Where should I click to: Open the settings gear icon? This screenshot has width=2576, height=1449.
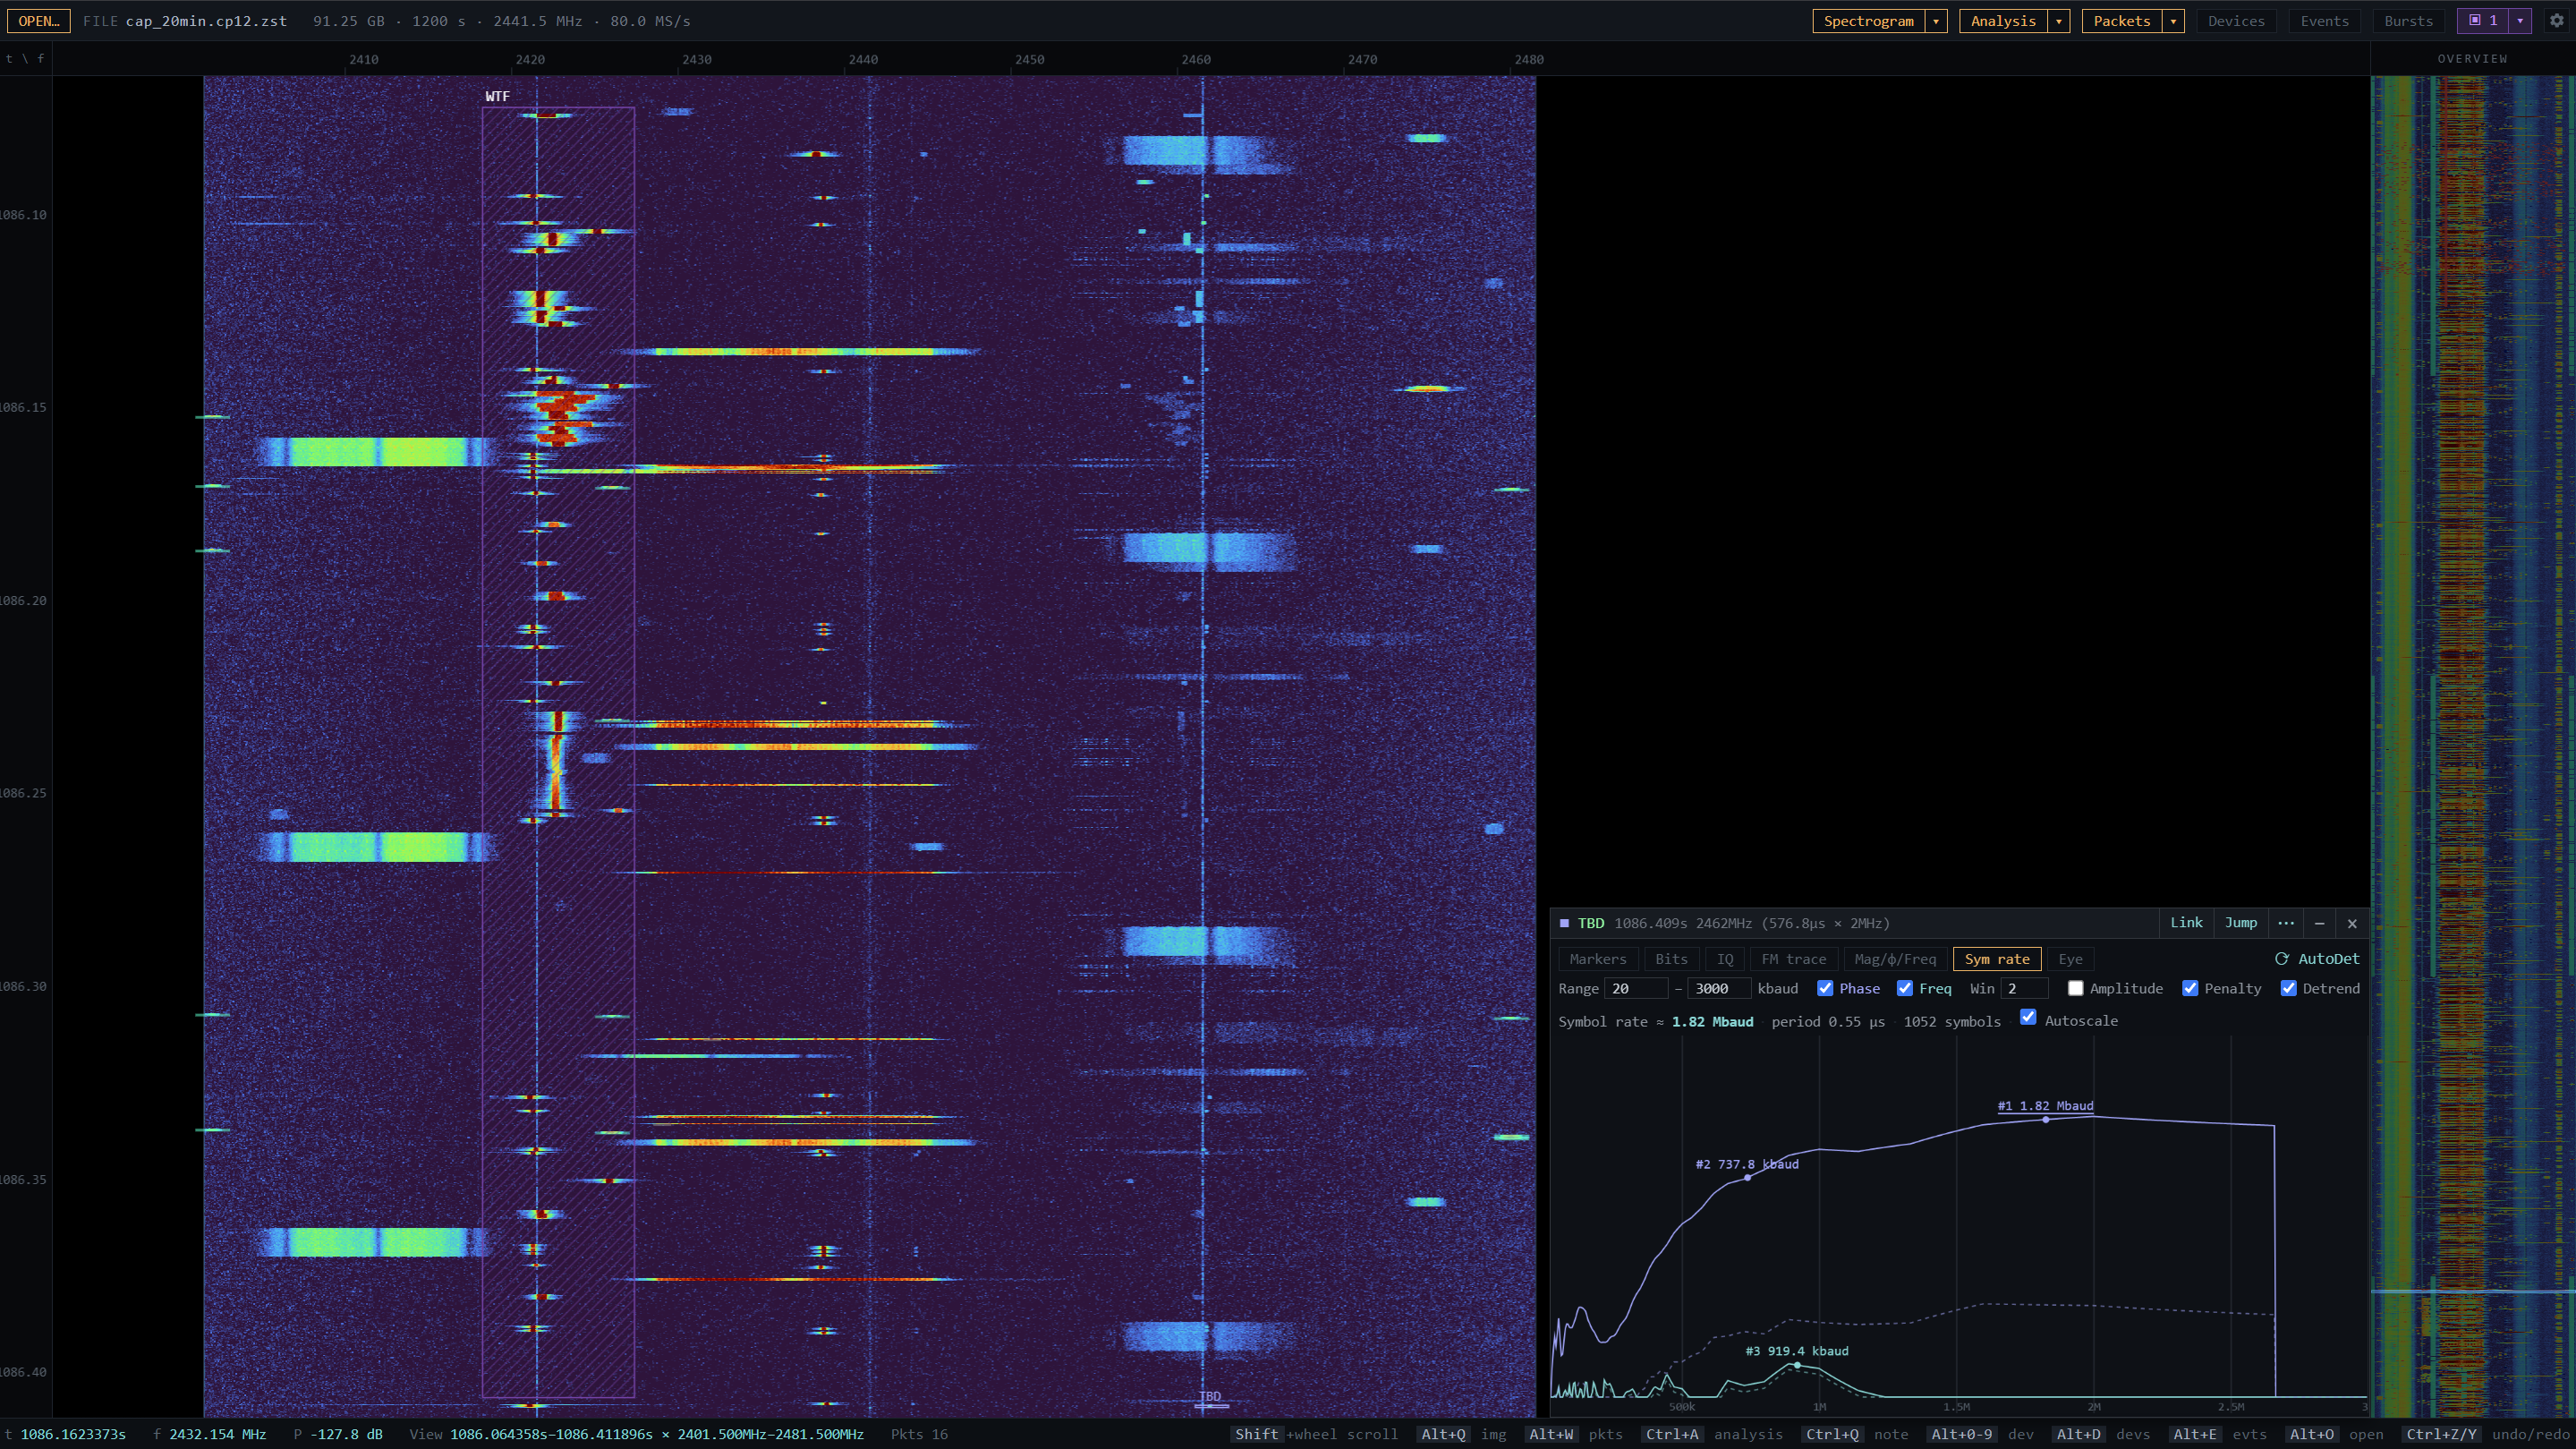2557,21
